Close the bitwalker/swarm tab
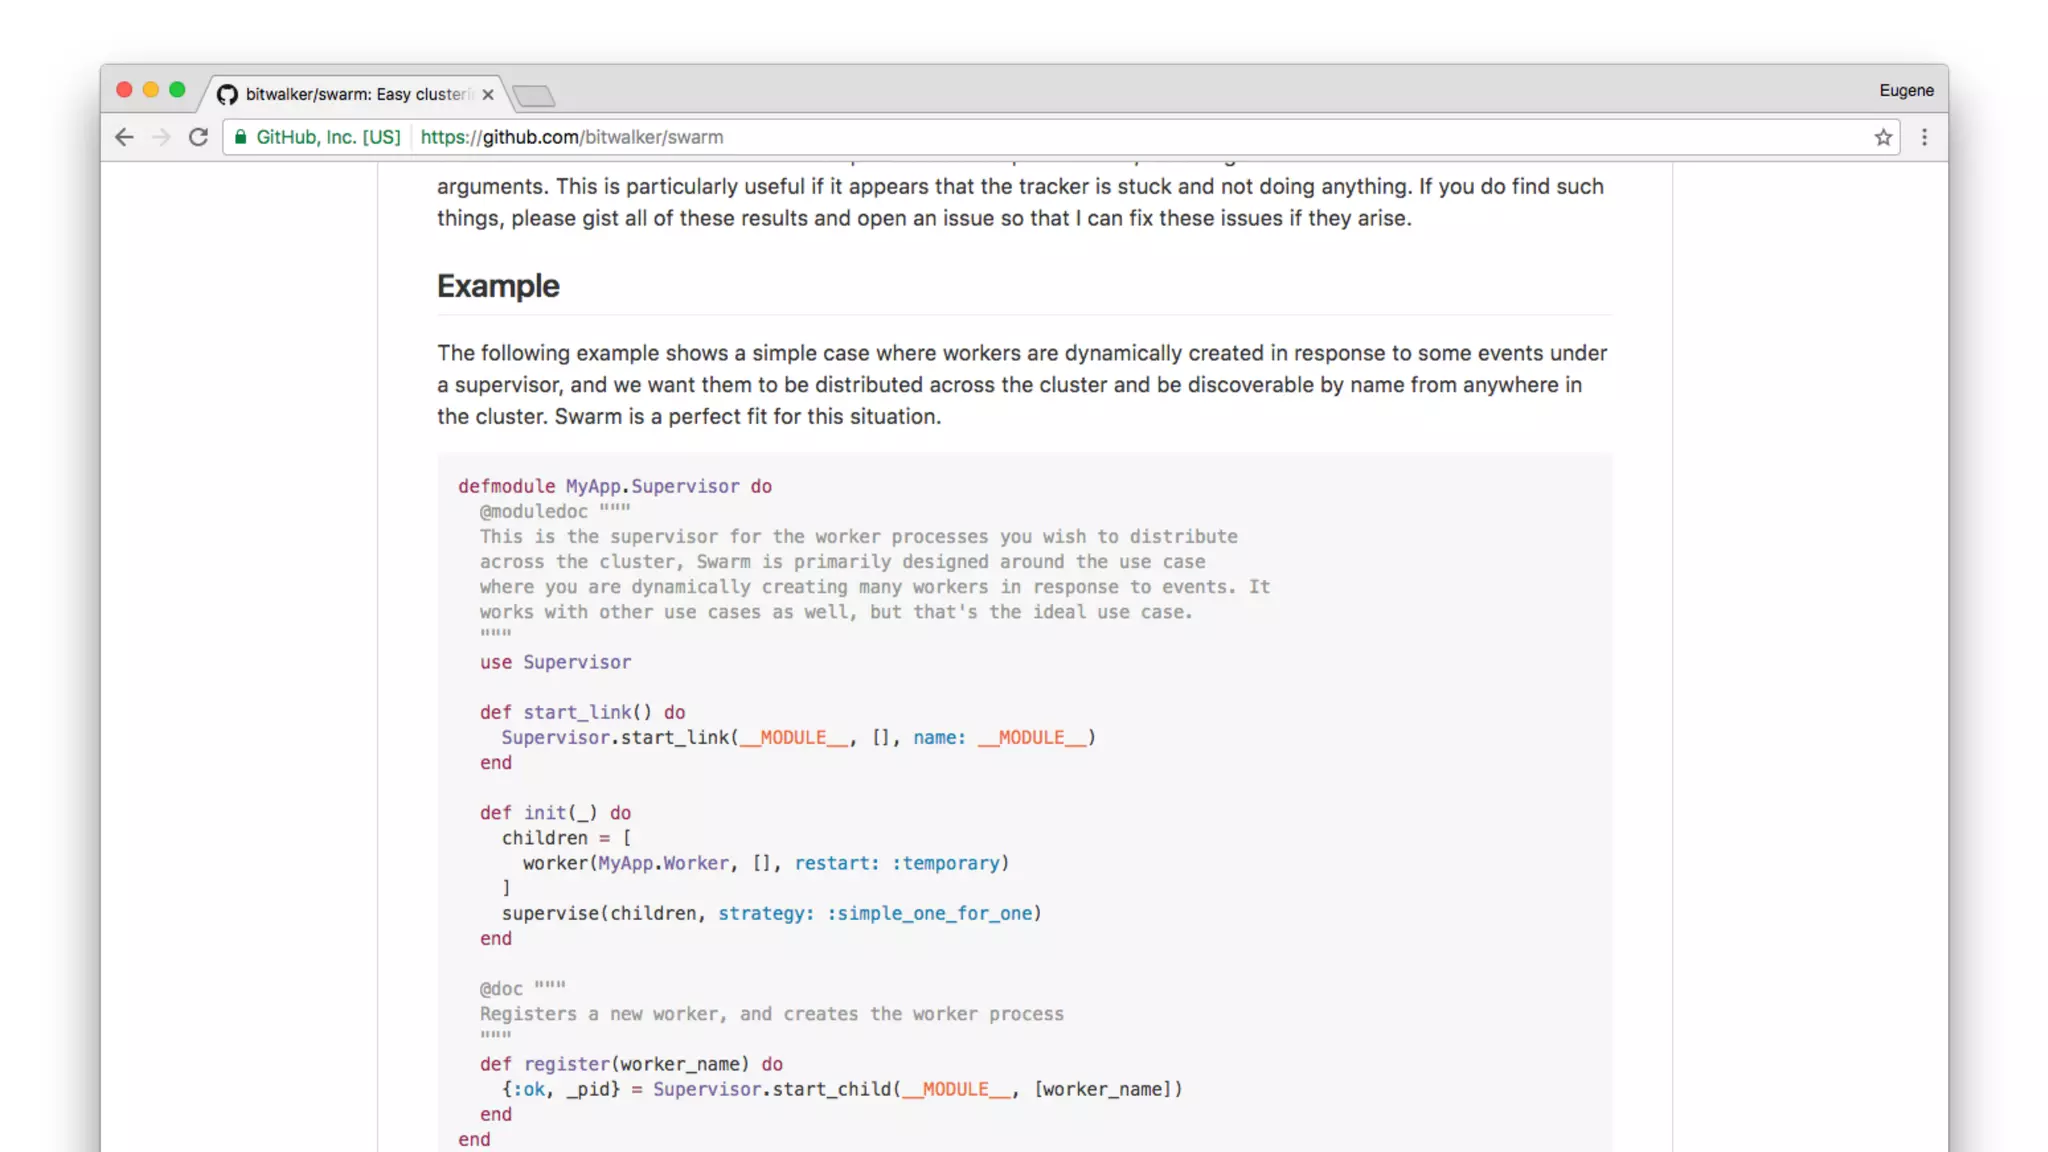2048x1152 pixels. 488,94
